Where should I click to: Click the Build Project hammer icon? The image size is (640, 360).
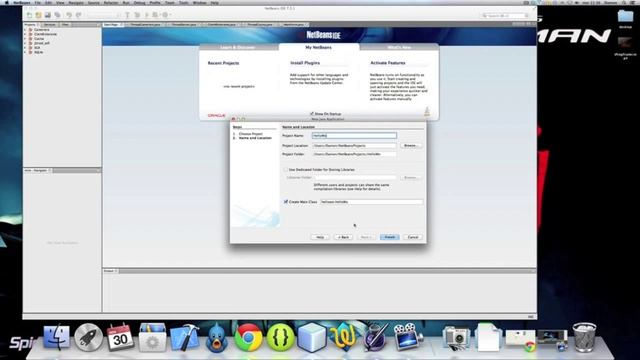click(127, 15)
